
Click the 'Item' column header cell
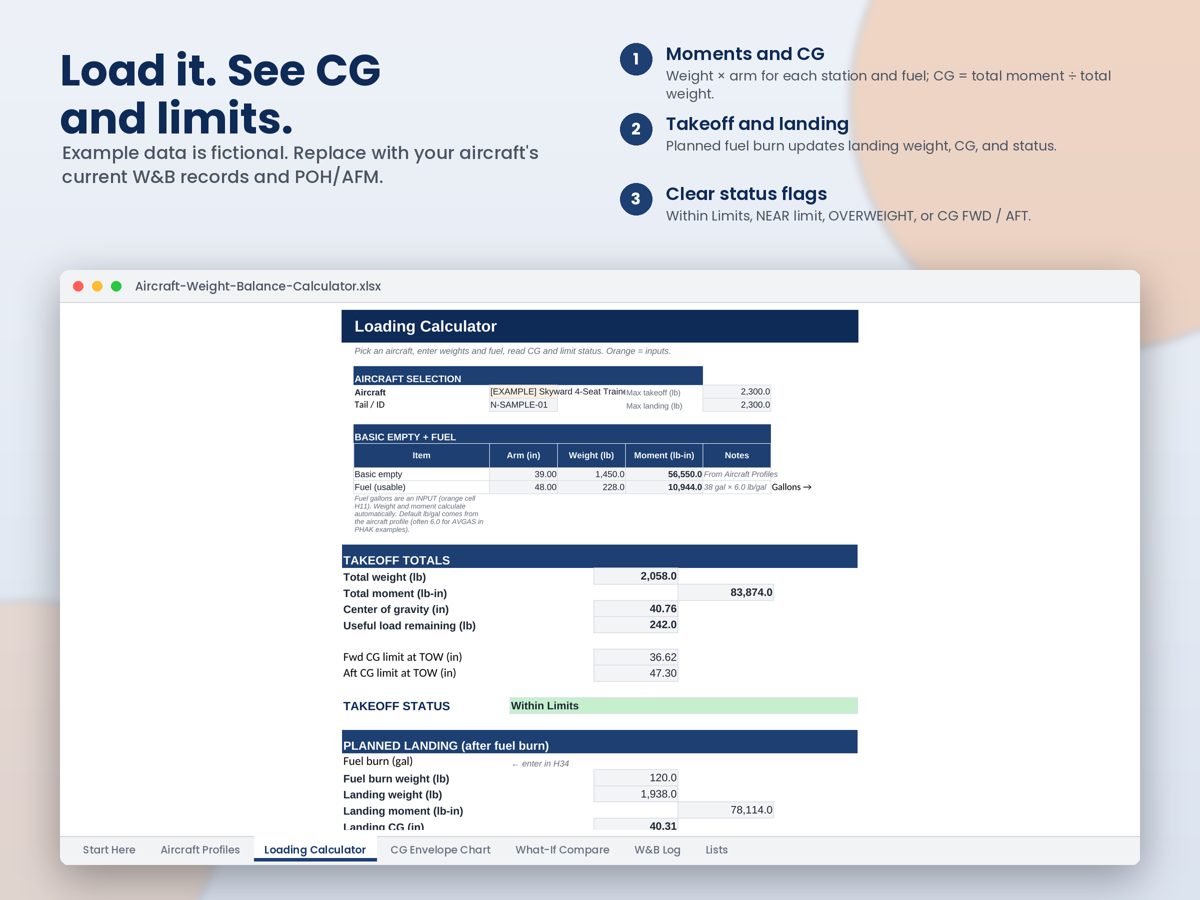421,455
